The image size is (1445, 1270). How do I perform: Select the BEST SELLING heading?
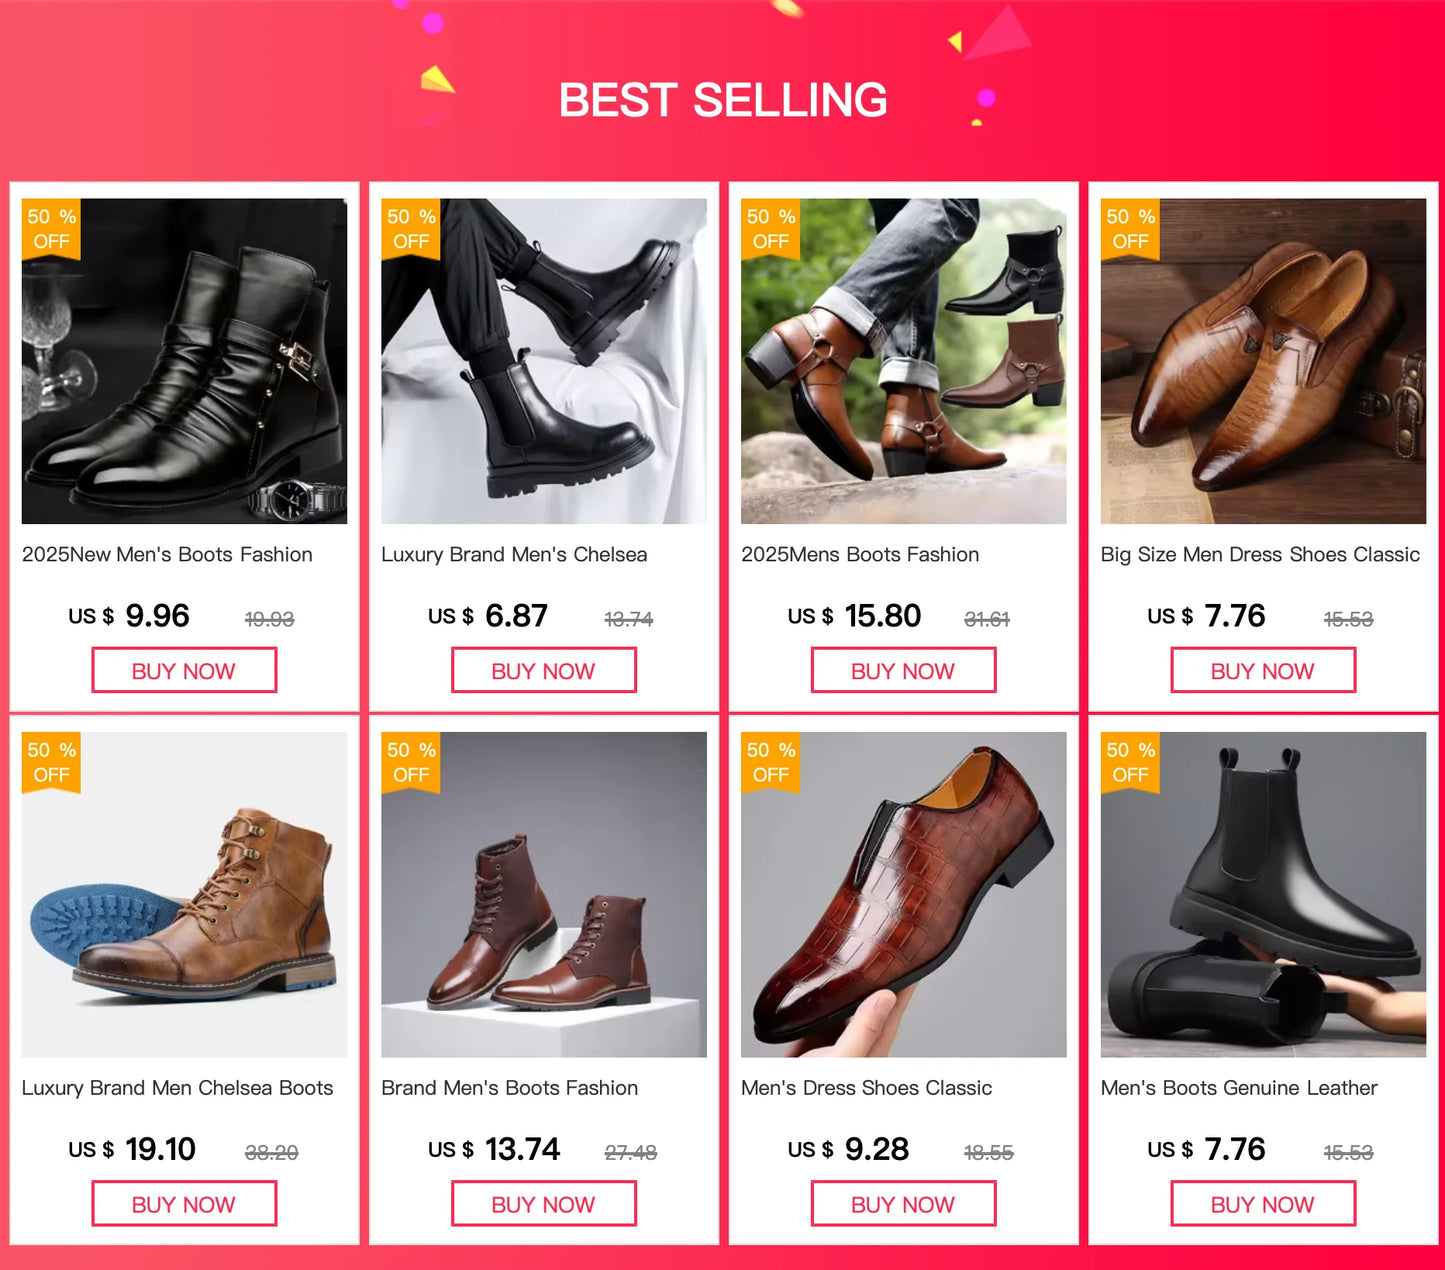[x=722, y=99]
